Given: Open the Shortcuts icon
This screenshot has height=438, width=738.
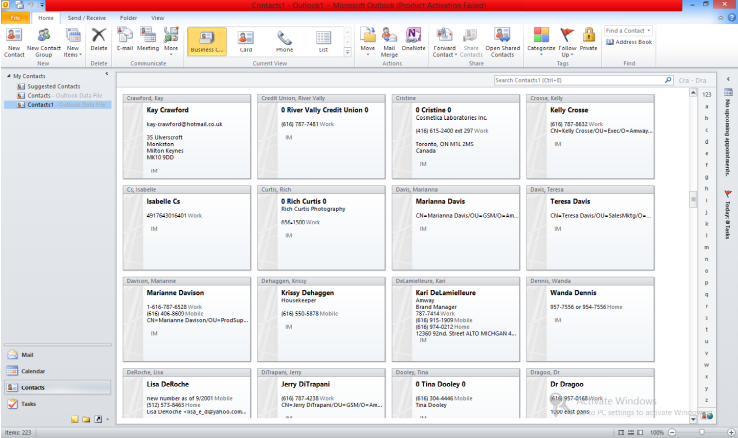Looking at the screenshot, I should pos(98,419).
